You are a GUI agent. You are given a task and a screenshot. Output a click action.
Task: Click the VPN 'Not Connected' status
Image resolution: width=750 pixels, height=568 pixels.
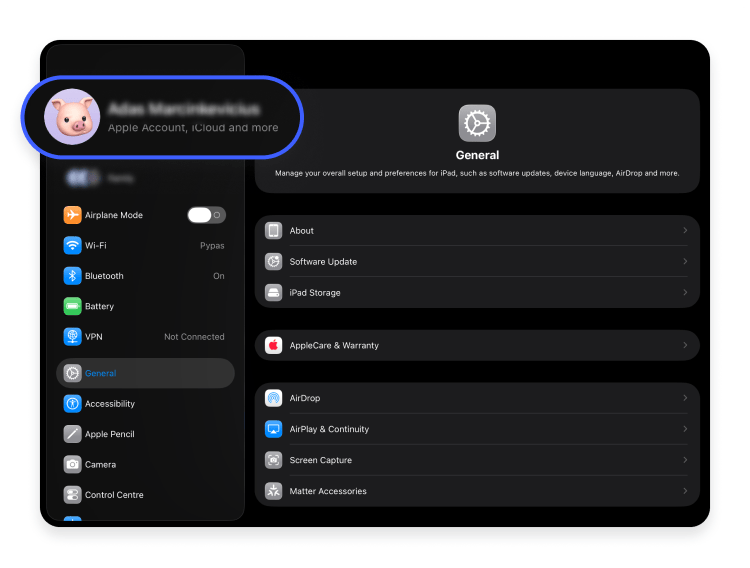pyautogui.click(x=194, y=337)
